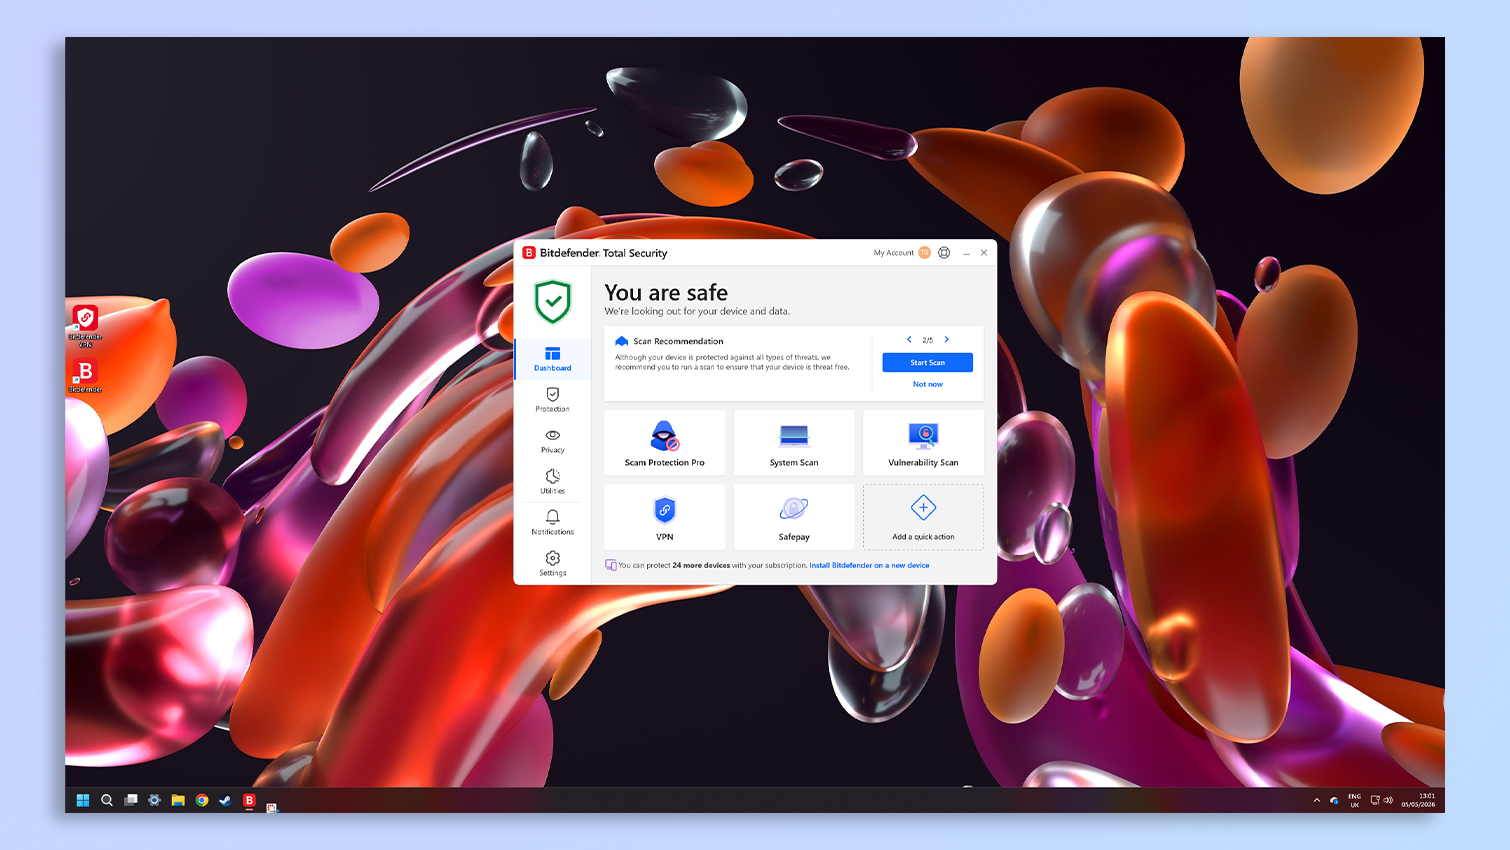This screenshot has width=1510, height=850.
Task: Open Bitdefender VPN desktop shortcut
Action: coord(85,325)
